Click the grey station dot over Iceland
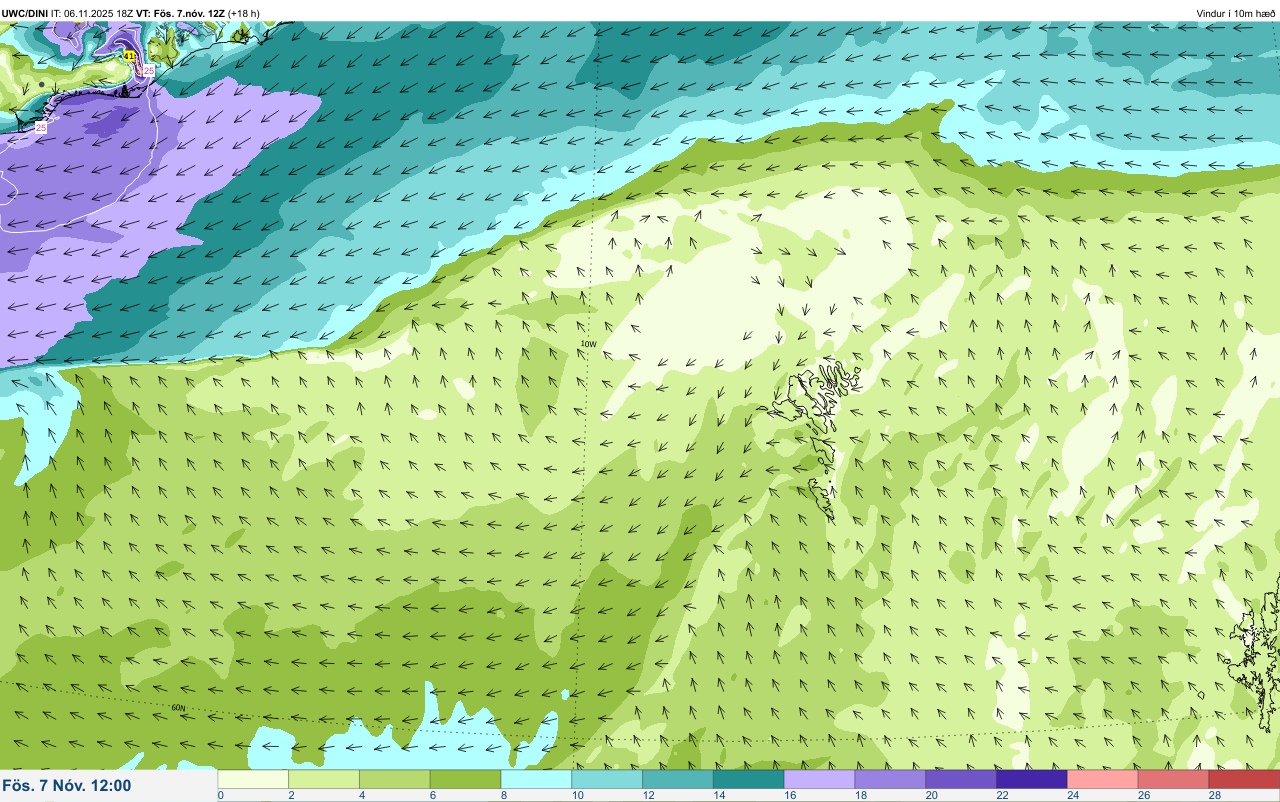The image size is (1280, 802). point(41,84)
